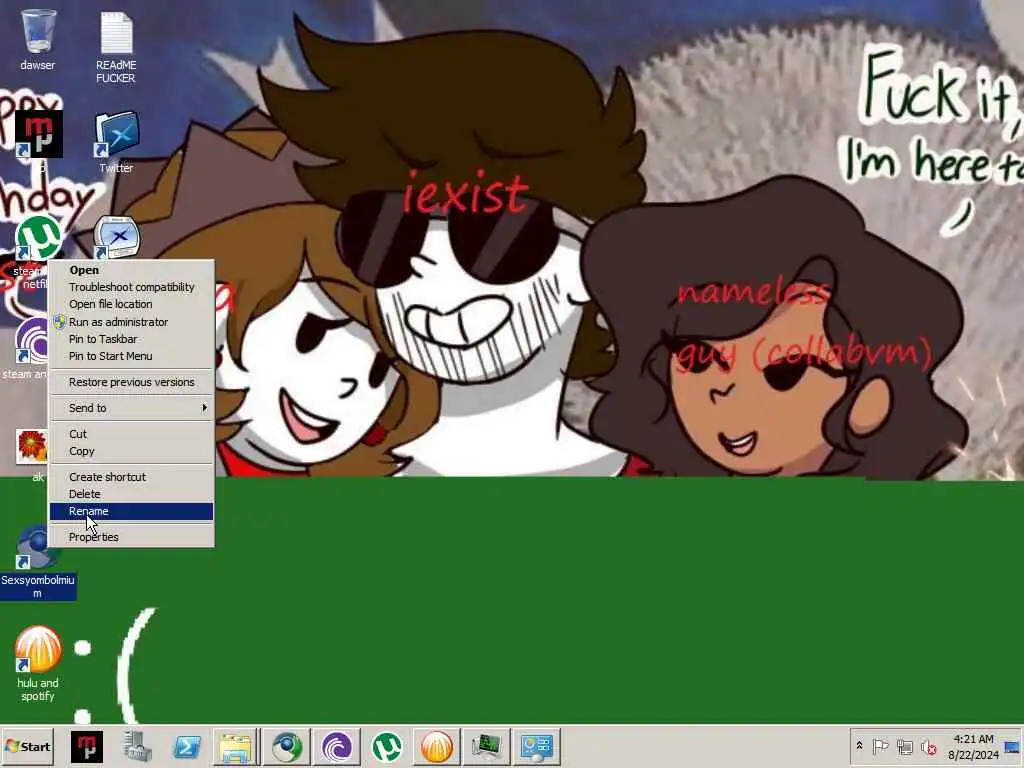Open the Action Center flag icon

pyautogui.click(x=880, y=746)
